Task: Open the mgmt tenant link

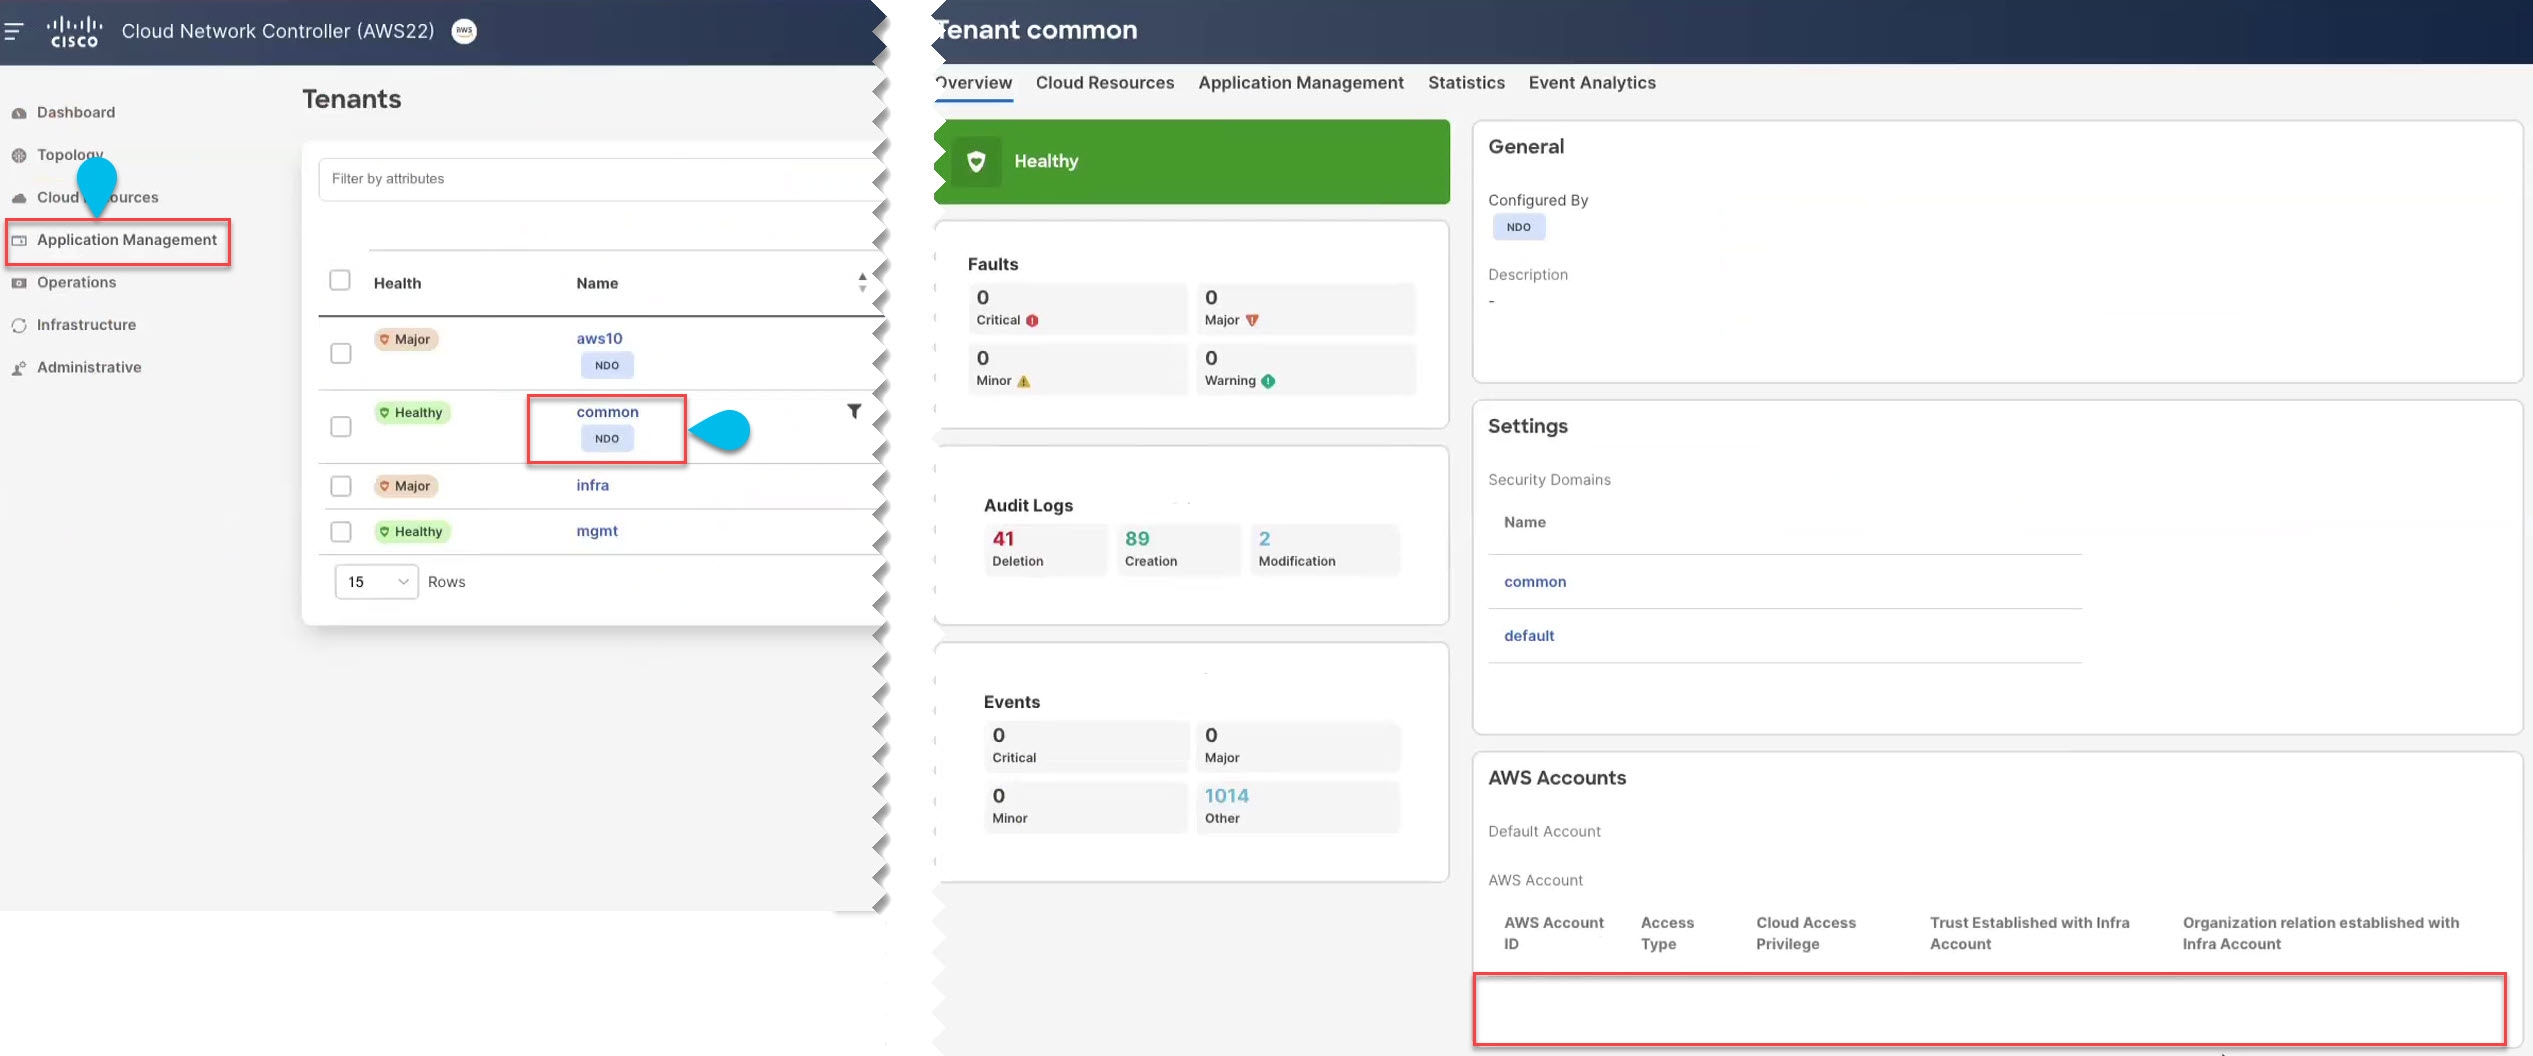Action: pyautogui.click(x=597, y=531)
